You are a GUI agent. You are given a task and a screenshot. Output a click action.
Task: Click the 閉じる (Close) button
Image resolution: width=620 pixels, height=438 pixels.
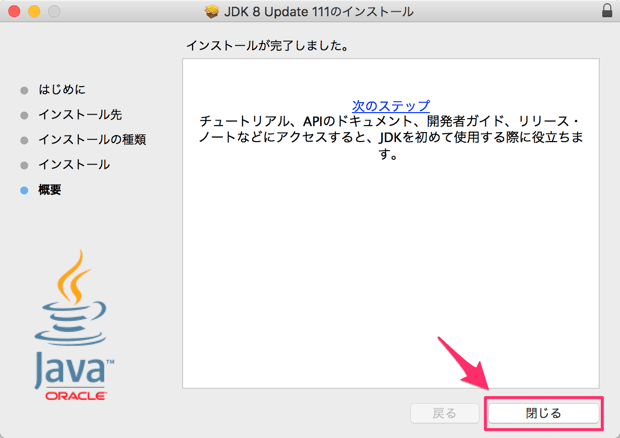click(544, 413)
